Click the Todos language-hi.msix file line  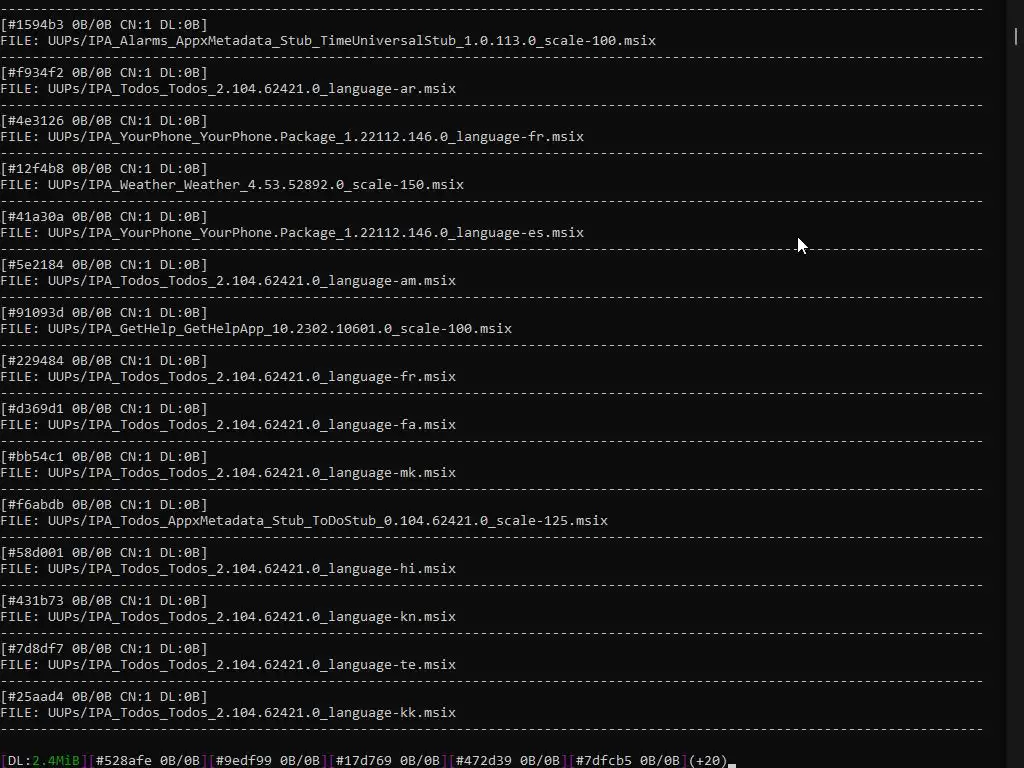coord(228,569)
